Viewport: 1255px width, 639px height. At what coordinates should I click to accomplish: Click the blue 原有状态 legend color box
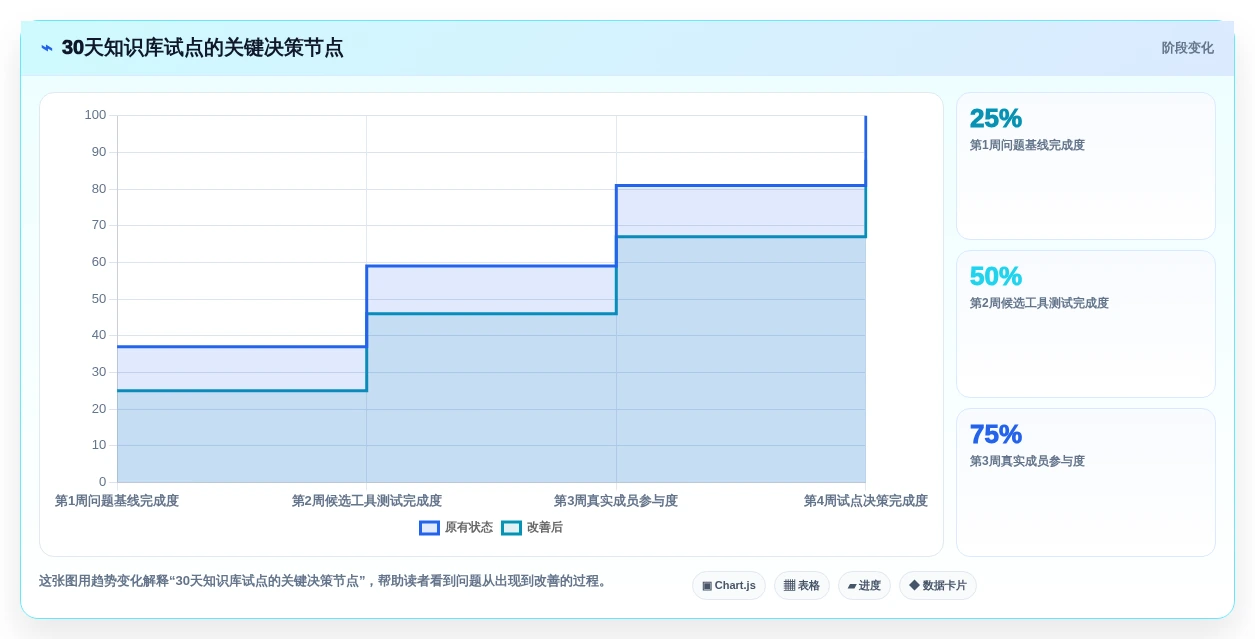point(429,528)
